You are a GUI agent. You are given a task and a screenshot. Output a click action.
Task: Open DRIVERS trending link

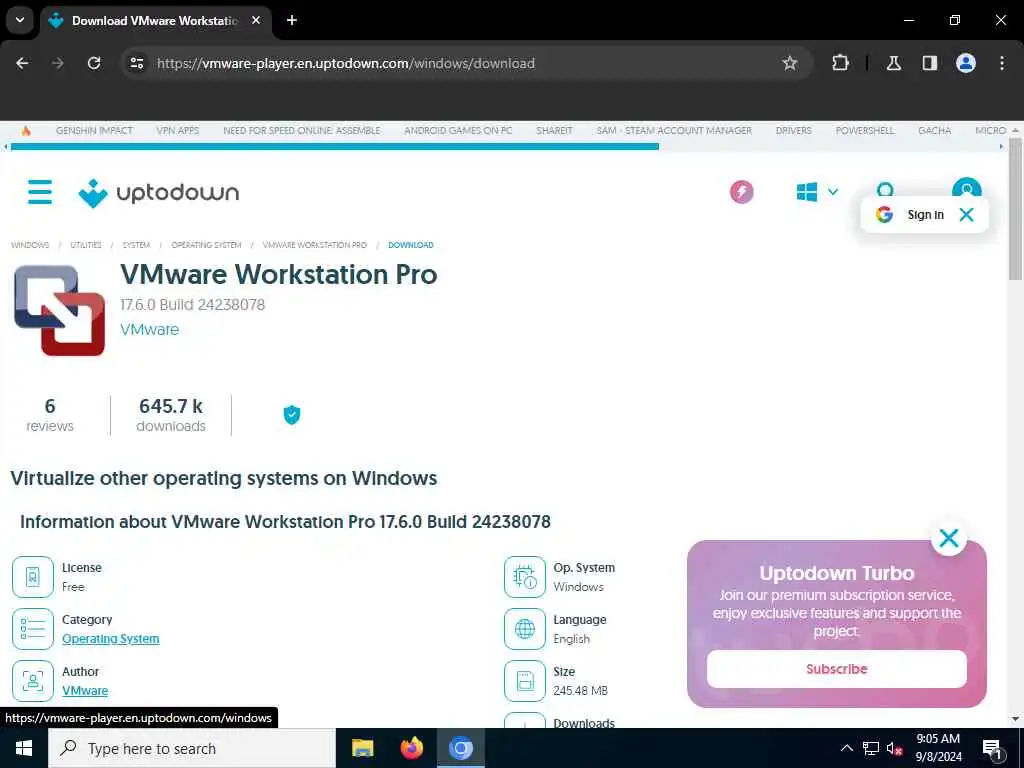(793, 131)
